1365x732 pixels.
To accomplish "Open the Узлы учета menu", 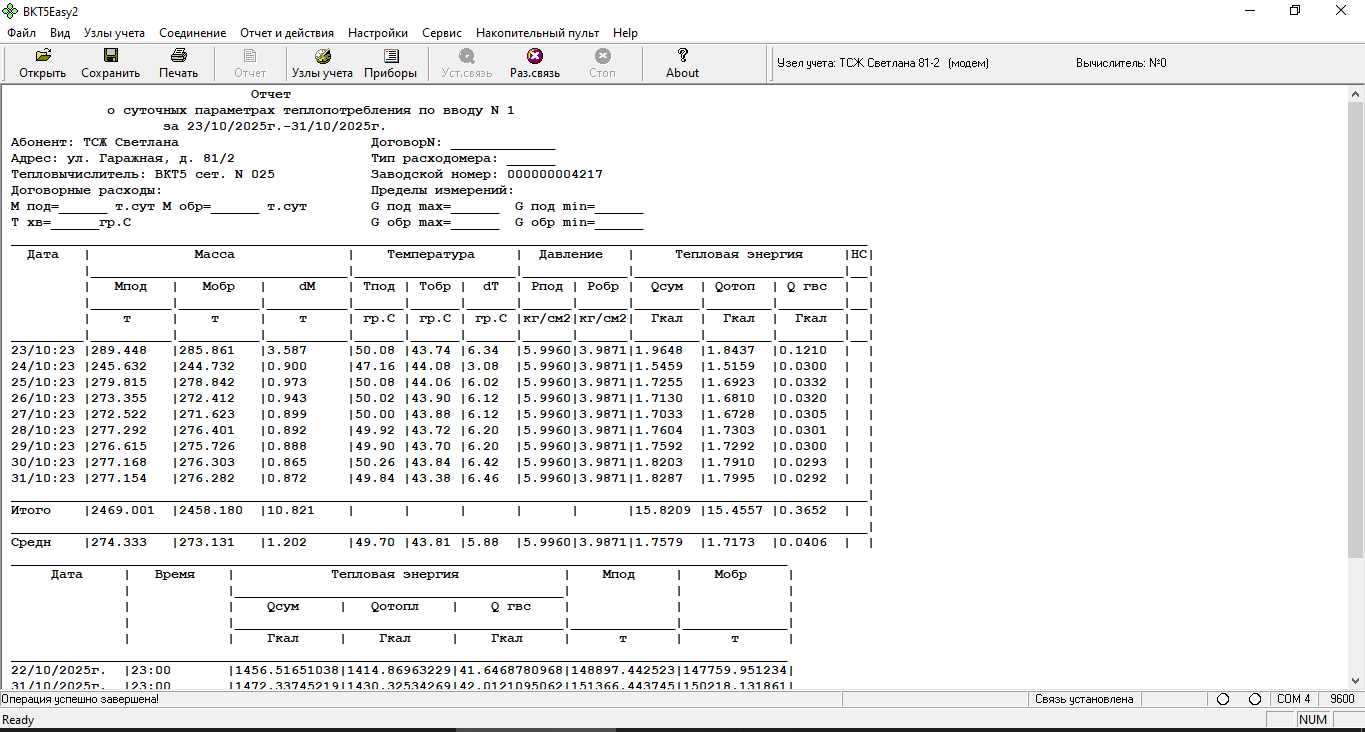I will 114,33.
